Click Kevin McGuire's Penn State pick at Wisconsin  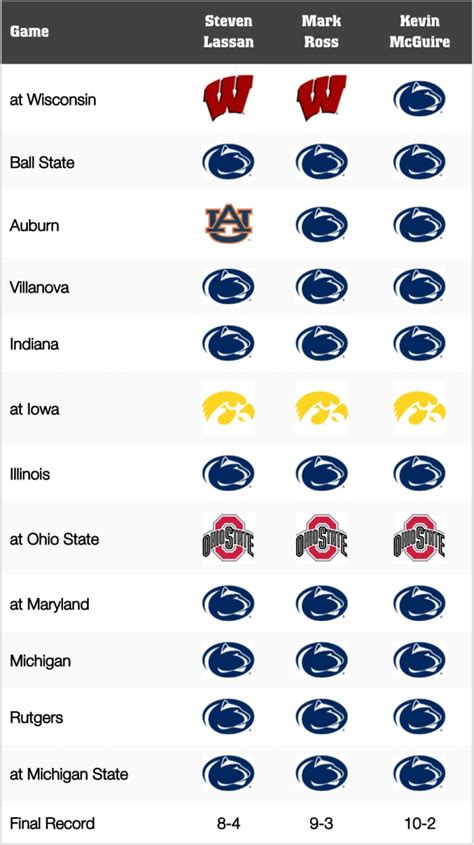(x=419, y=99)
